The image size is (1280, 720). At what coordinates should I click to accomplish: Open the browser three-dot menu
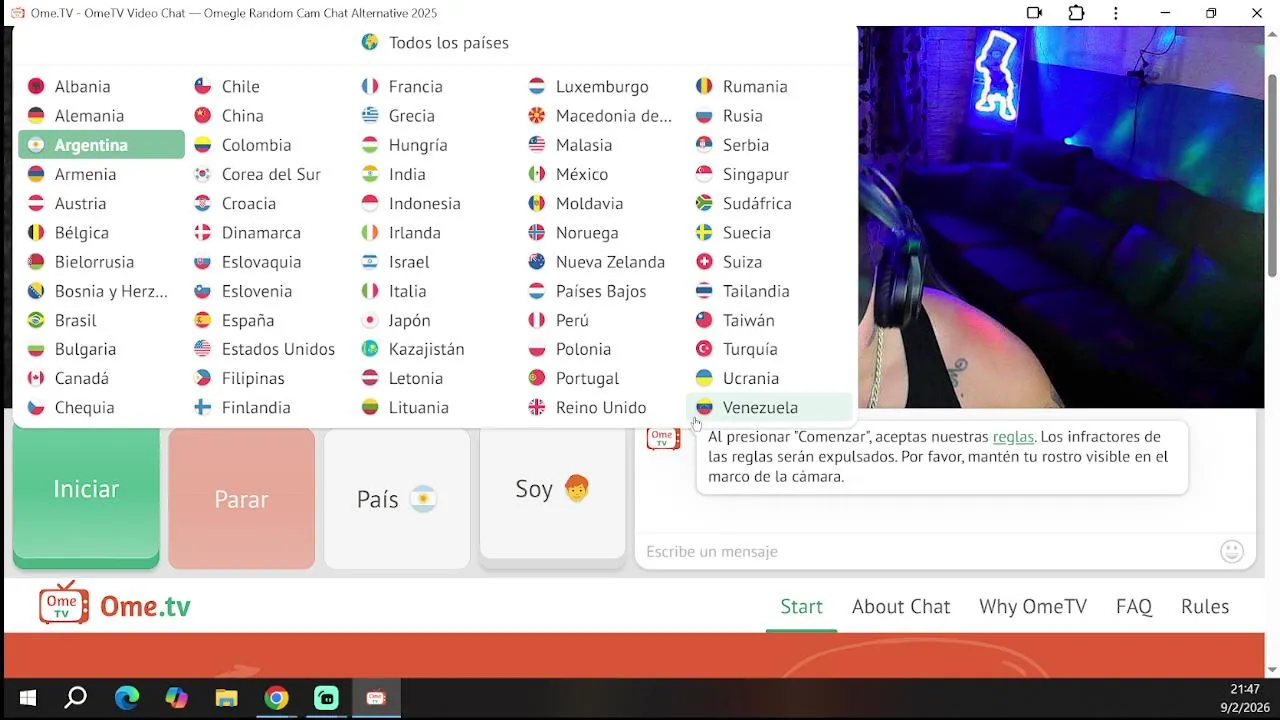click(x=1116, y=13)
